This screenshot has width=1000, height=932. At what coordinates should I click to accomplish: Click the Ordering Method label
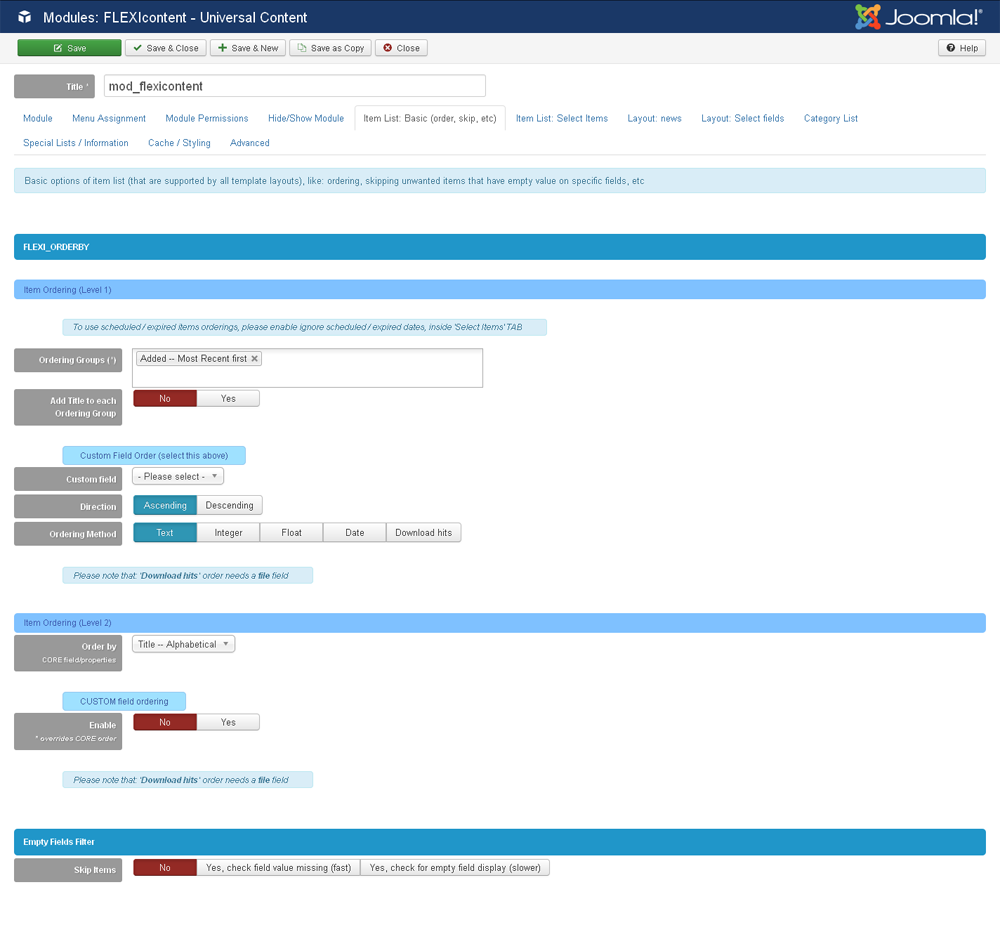[68, 534]
